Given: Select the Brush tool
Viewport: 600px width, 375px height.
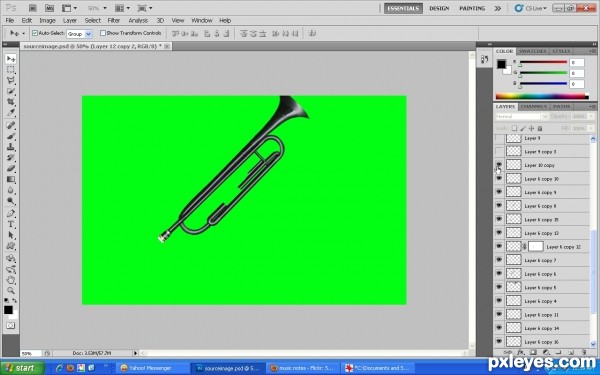Looking at the screenshot, I should pyautogui.click(x=11, y=136).
